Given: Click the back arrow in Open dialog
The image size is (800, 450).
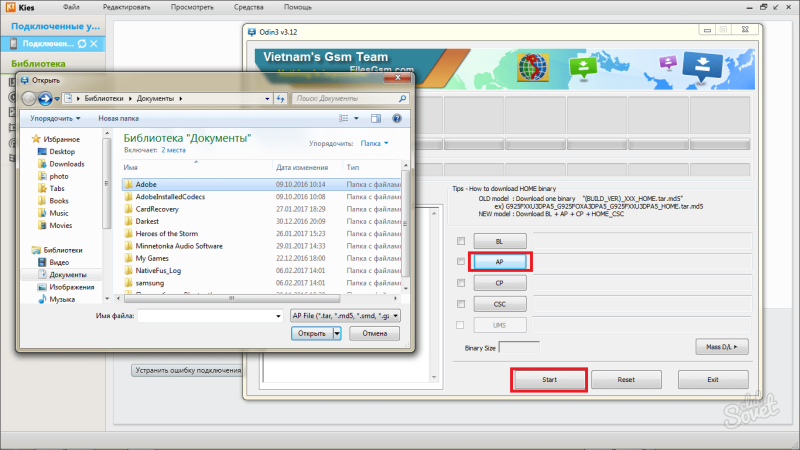Looking at the screenshot, I should pos(29,98).
